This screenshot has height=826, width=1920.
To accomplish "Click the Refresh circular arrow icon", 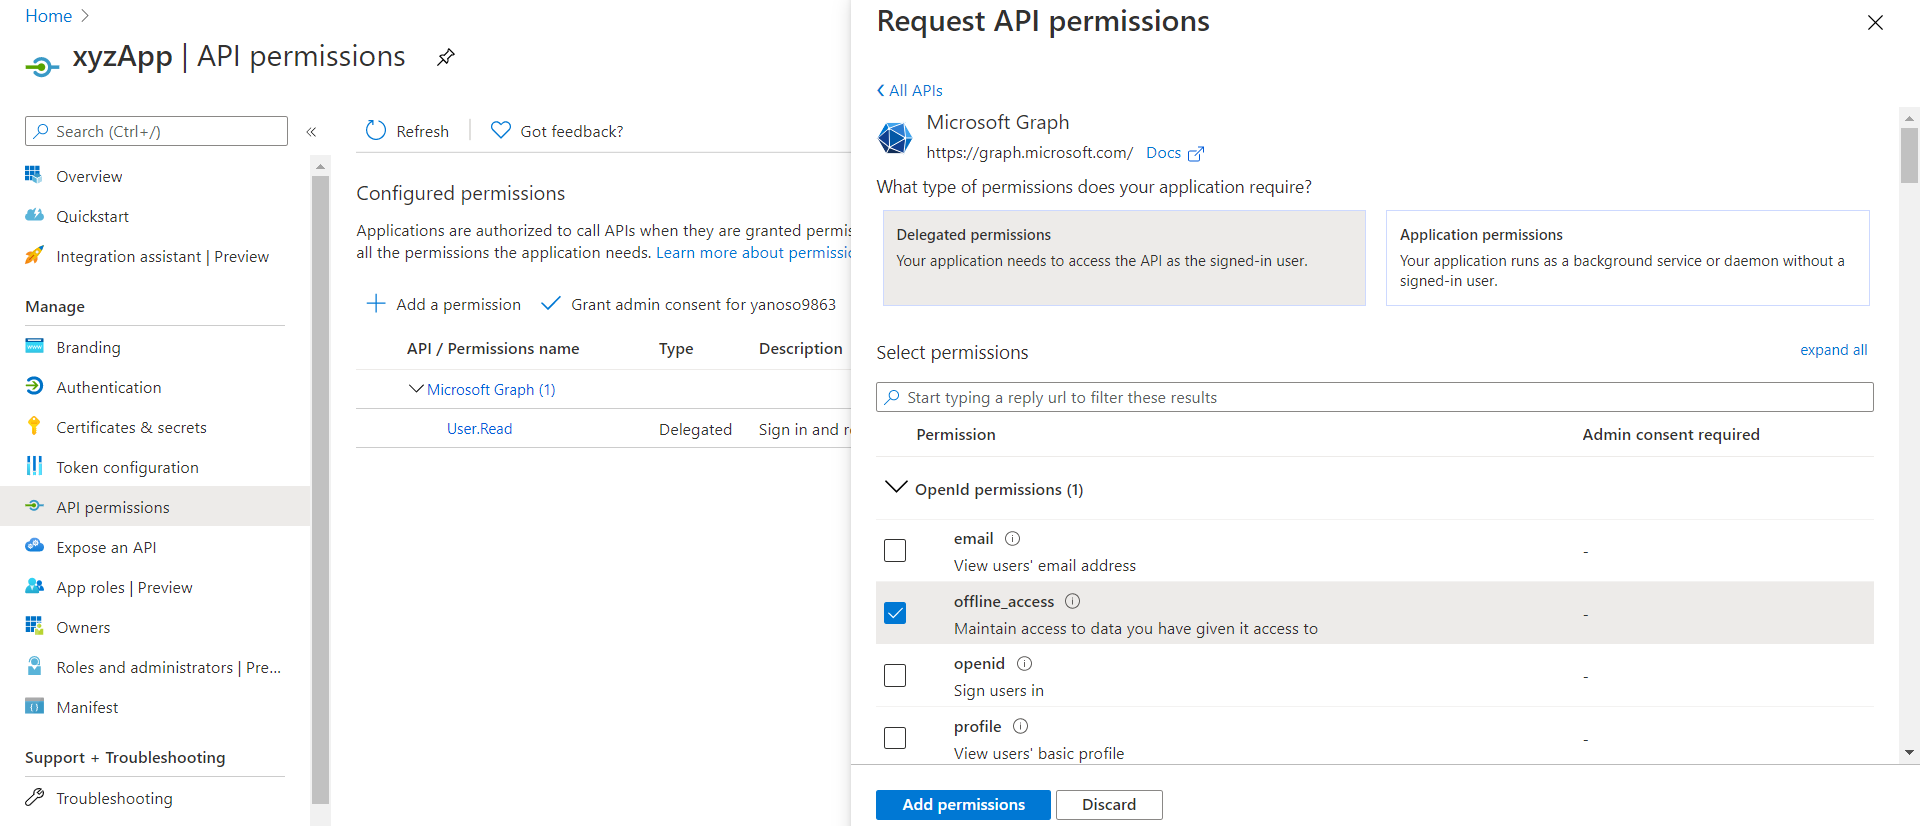I will (x=376, y=130).
